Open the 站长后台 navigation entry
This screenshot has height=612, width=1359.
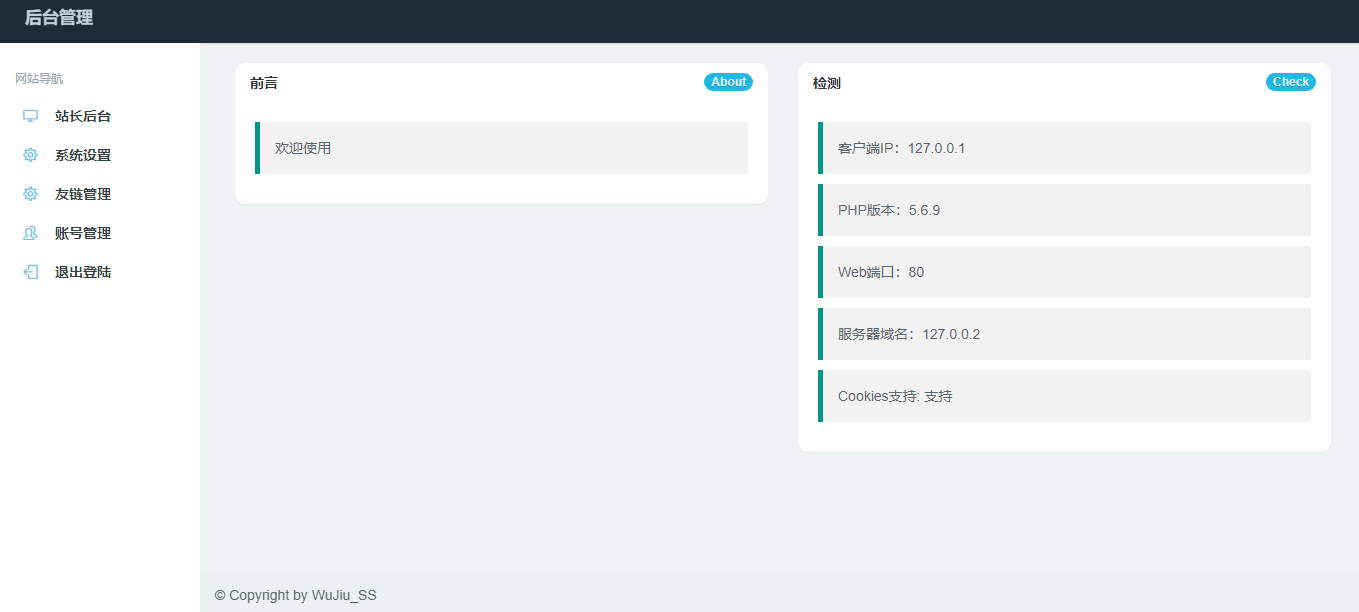(x=83, y=115)
